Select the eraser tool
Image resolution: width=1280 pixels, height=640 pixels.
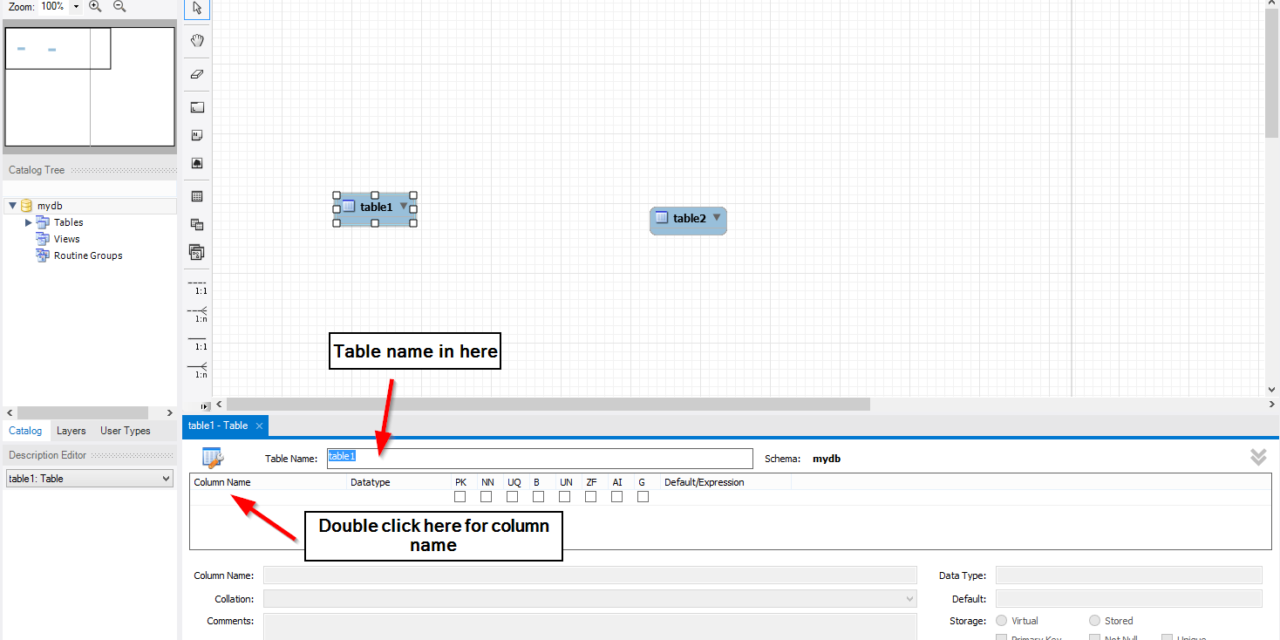(197, 74)
